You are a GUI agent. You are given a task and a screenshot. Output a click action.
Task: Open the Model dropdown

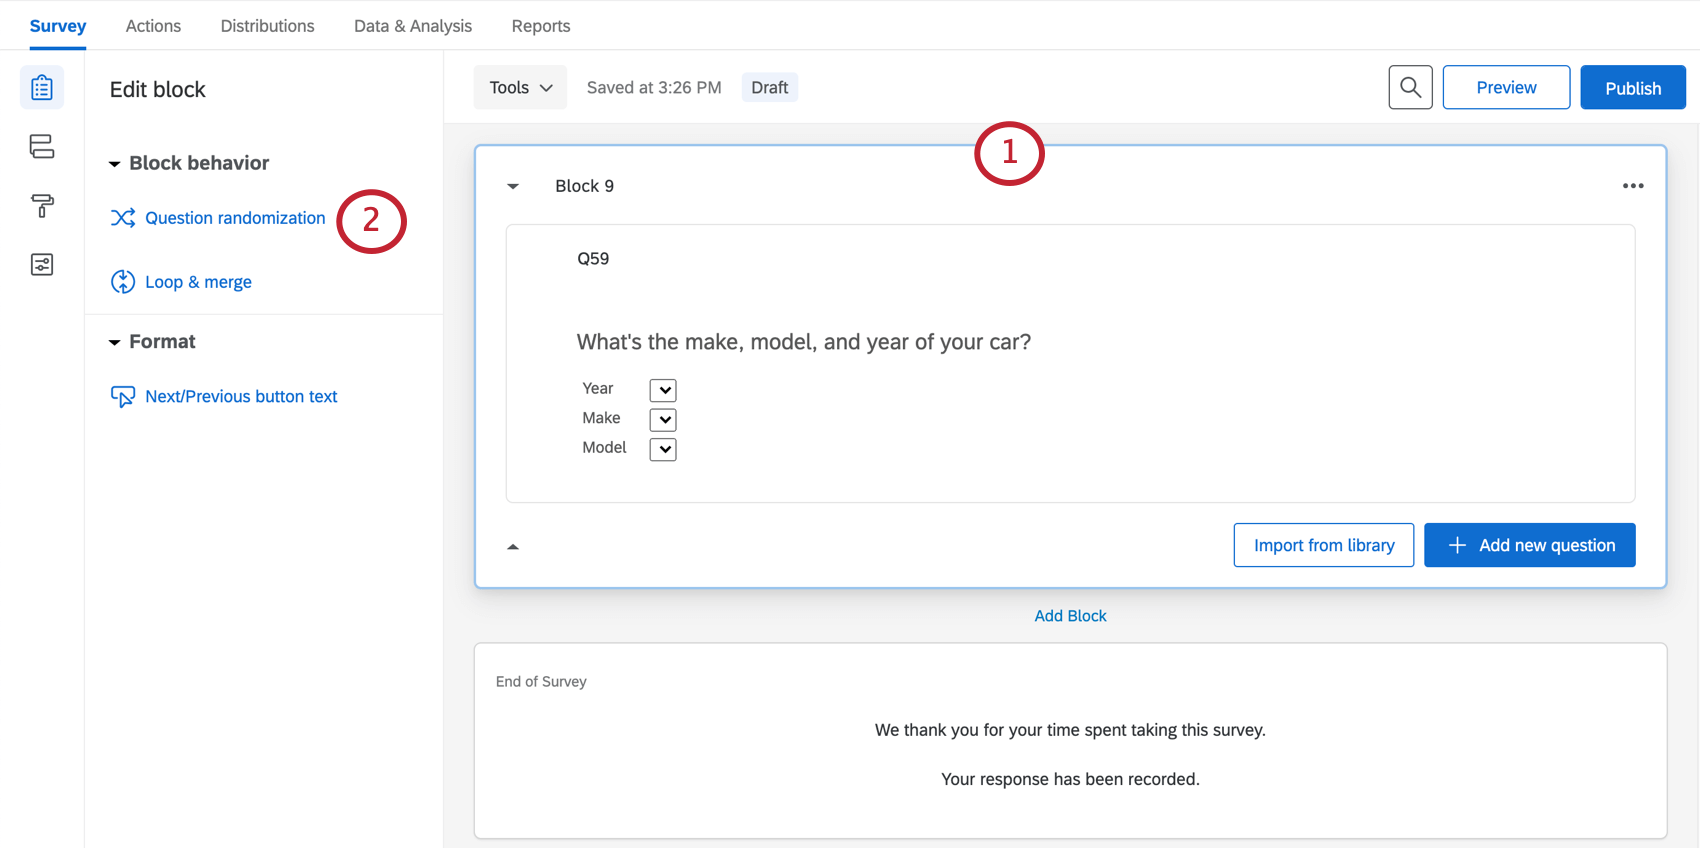pyautogui.click(x=663, y=449)
